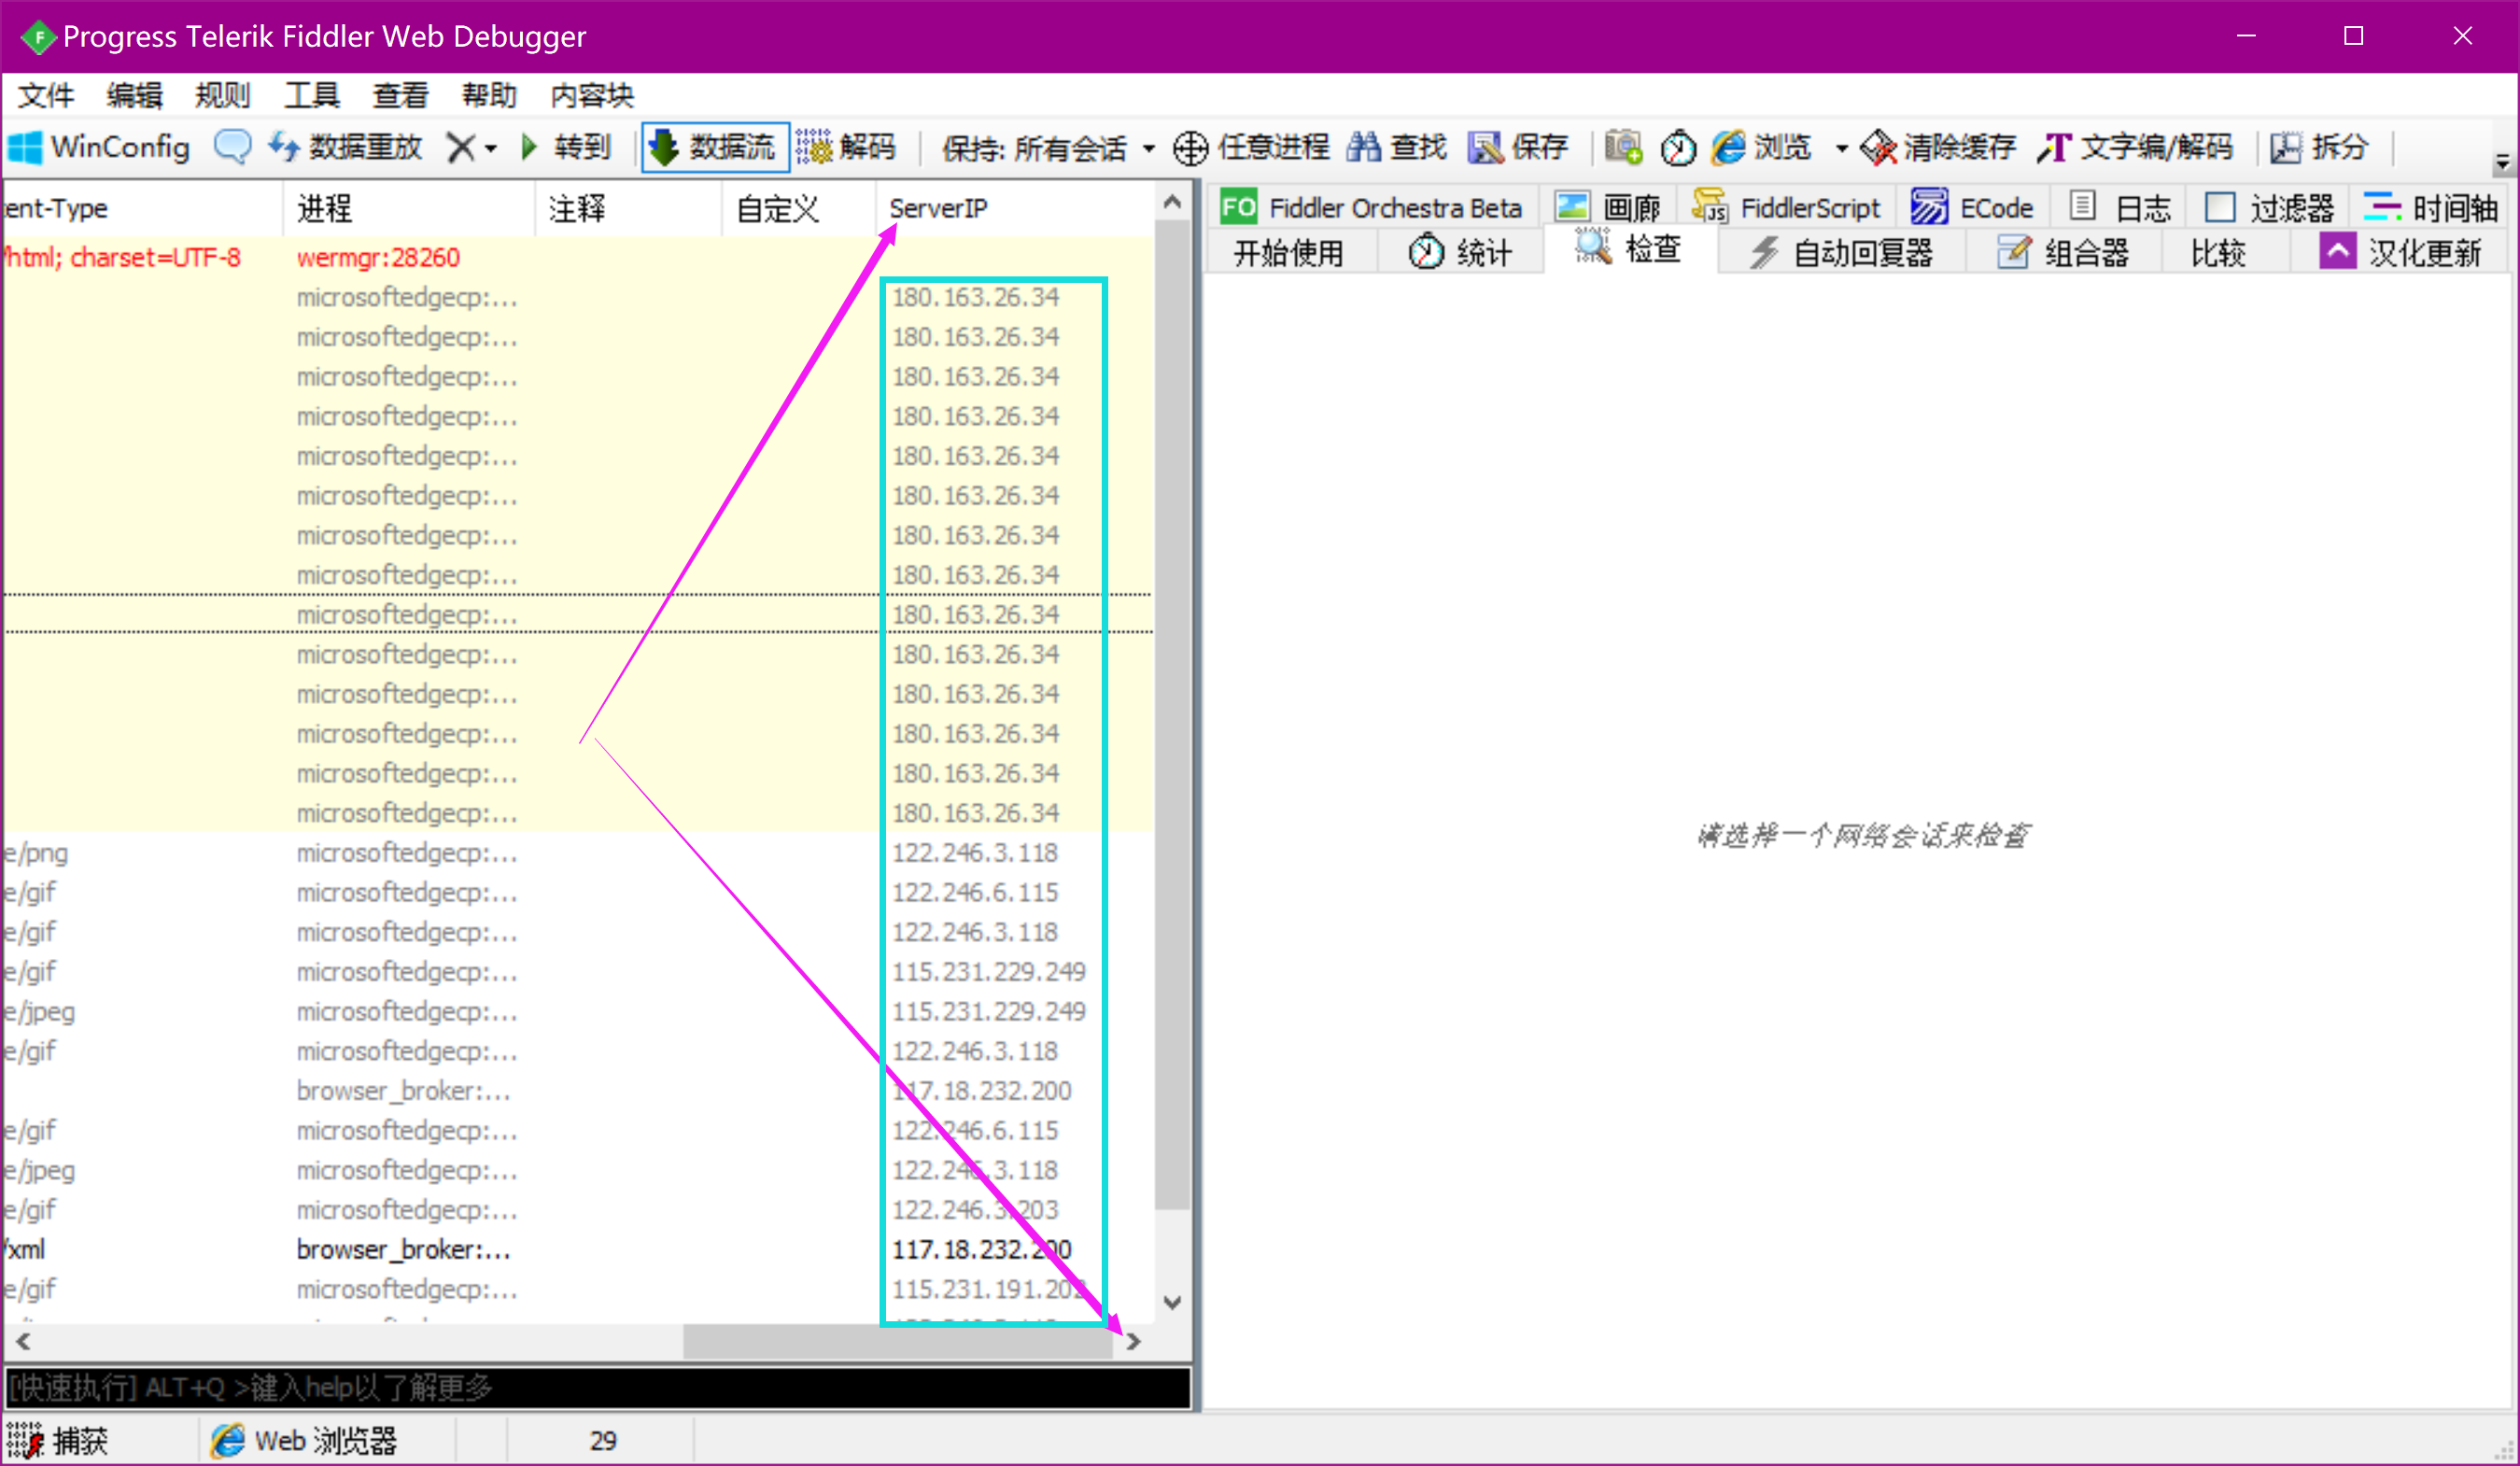Select the black browser_broker 117.18.232.200 row
This screenshot has width=2520, height=1466.
click(x=578, y=1249)
